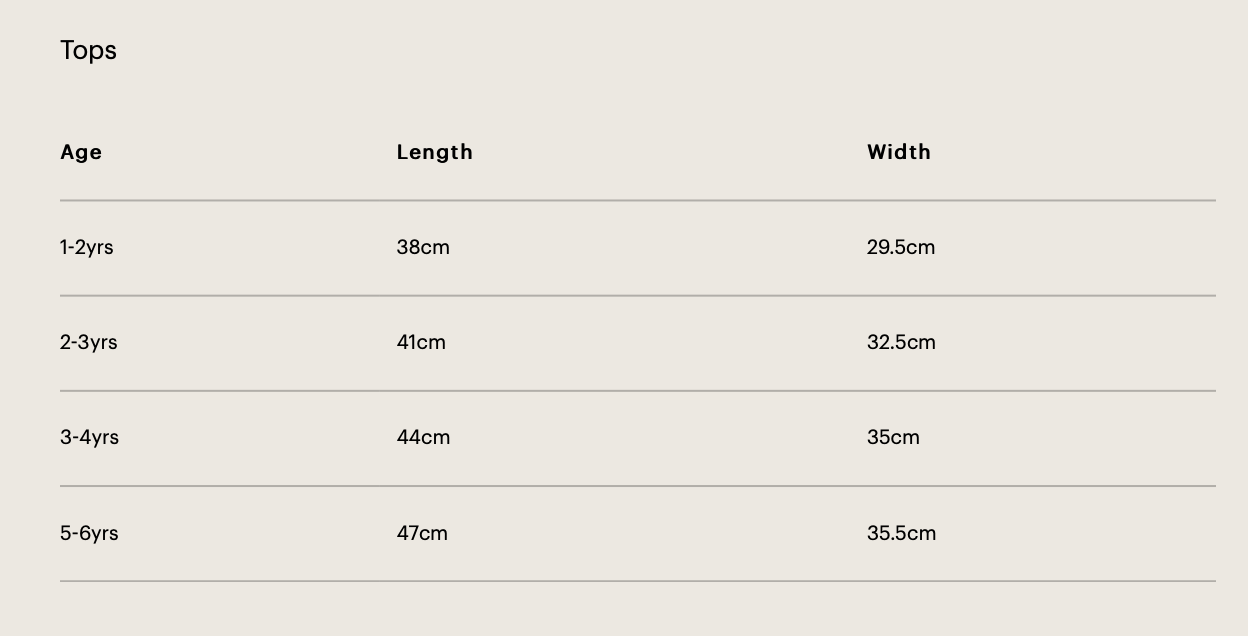
Task: Click the Tops section heading
Action: [x=88, y=50]
